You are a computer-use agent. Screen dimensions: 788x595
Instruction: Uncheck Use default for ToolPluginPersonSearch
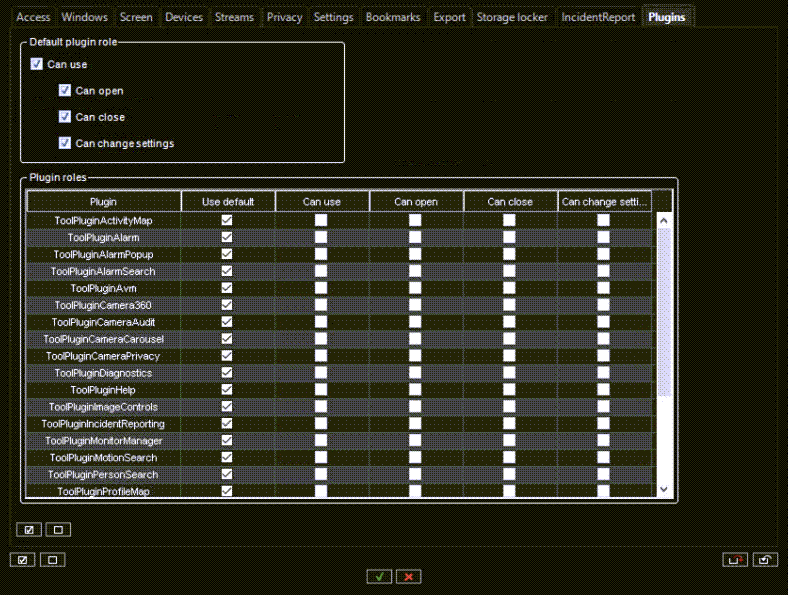pyautogui.click(x=227, y=474)
